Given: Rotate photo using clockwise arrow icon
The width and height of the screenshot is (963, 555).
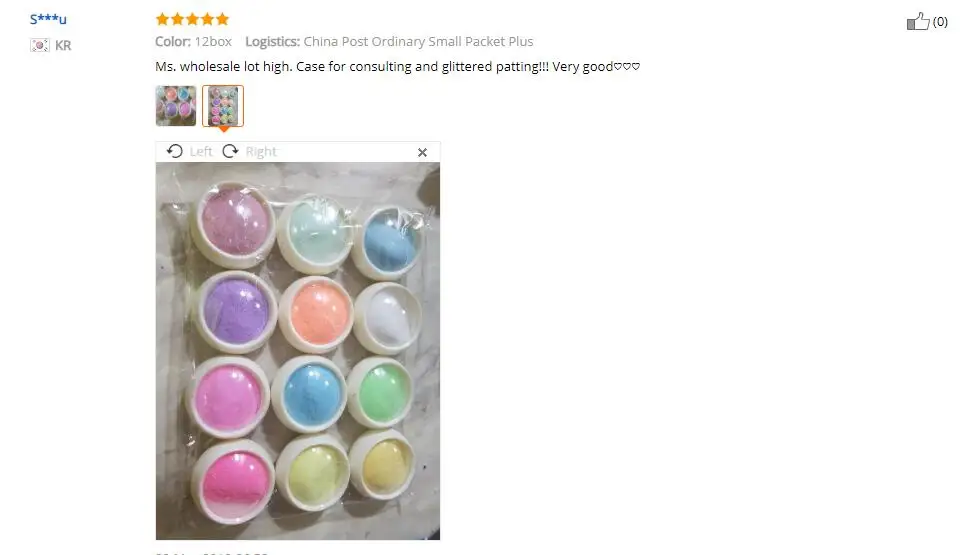Looking at the screenshot, I should point(230,151).
